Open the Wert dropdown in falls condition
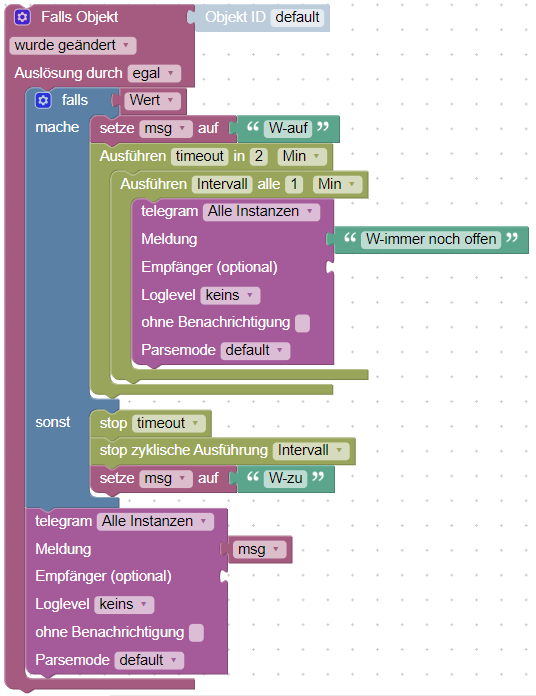 (153, 100)
